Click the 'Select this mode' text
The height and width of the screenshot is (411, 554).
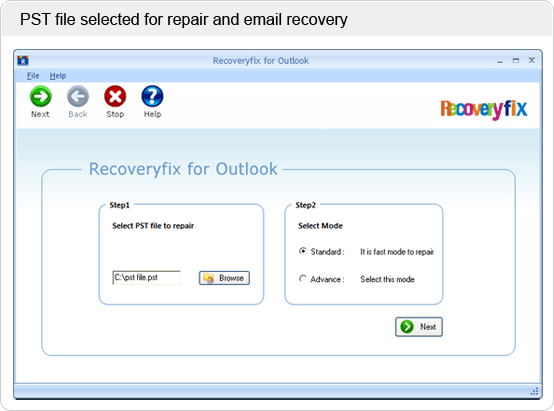coord(387,279)
